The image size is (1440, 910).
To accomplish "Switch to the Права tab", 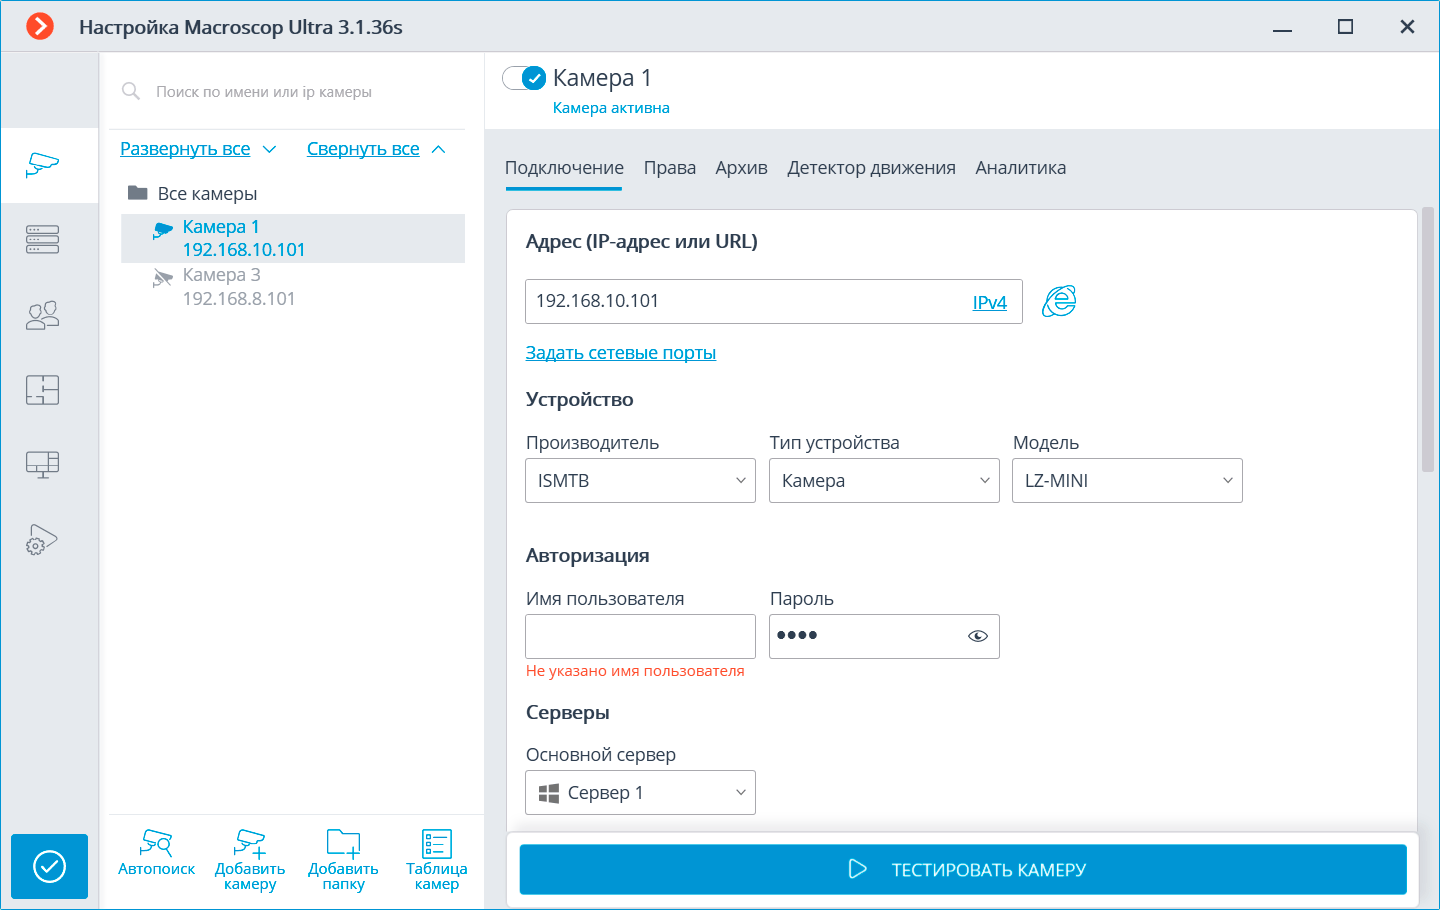I will pyautogui.click(x=670, y=168).
